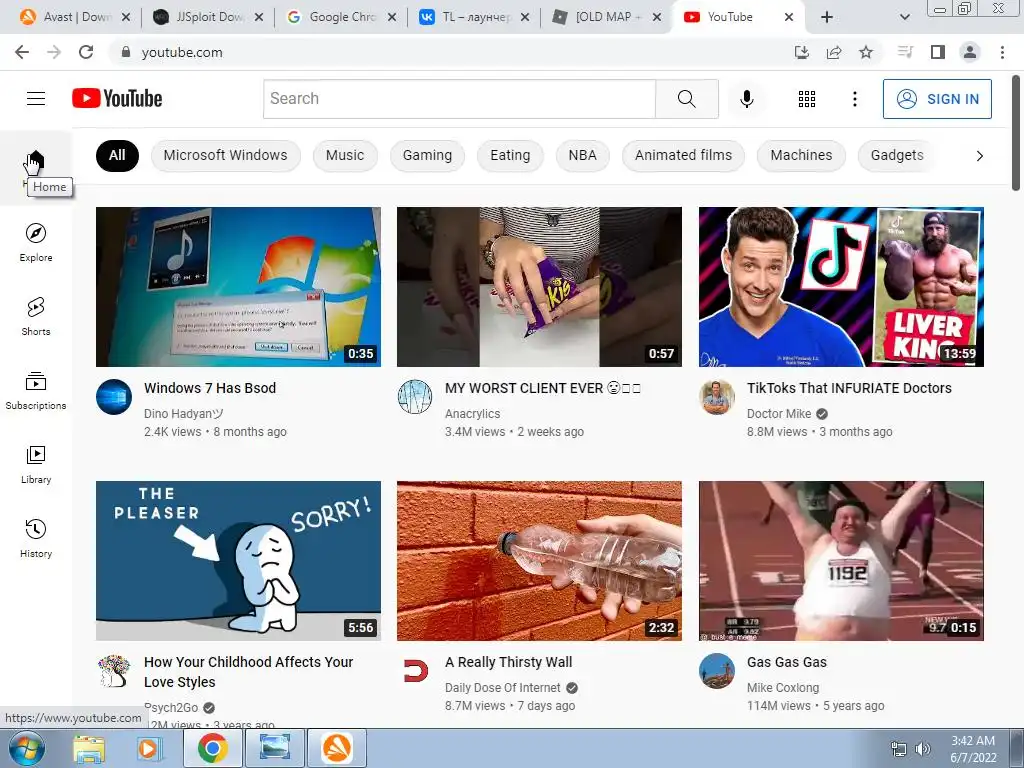The height and width of the screenshot is (768, 1024).
Task: Click the water bottle brick wall thumbnail
Action: coord(539,560)
